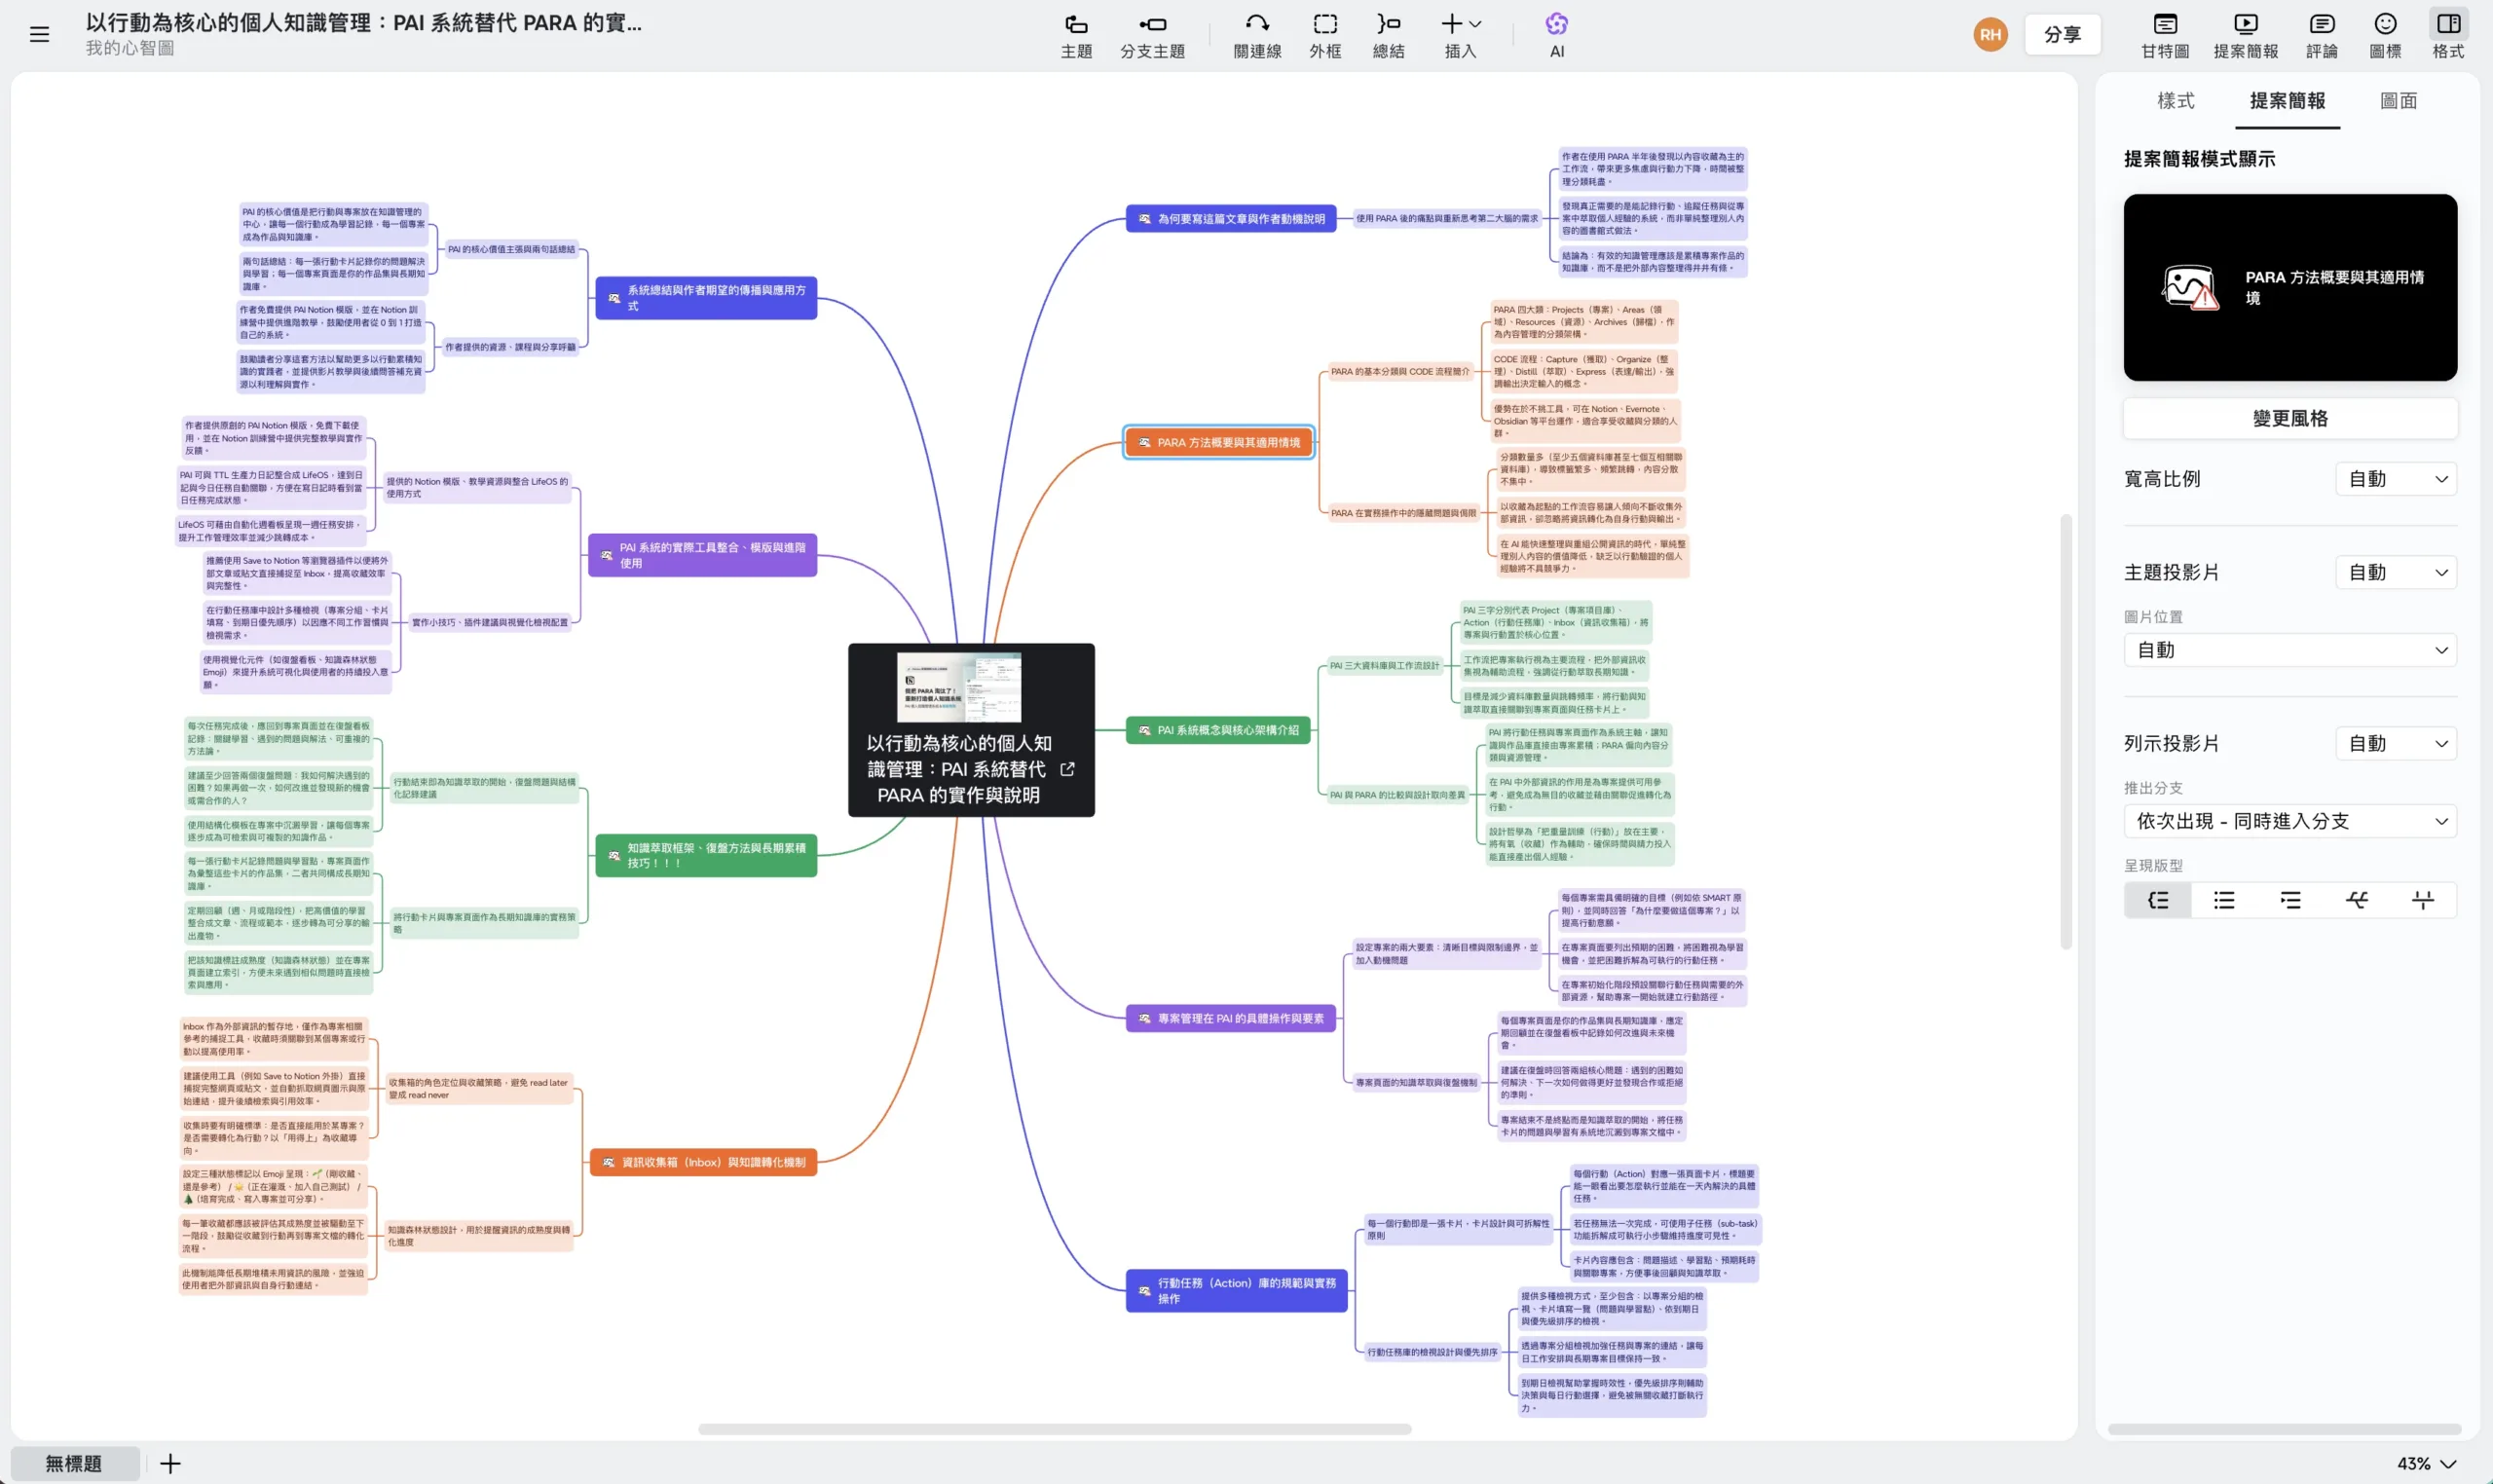Select the first 呈現版型 layout style

pos(2157,899)
